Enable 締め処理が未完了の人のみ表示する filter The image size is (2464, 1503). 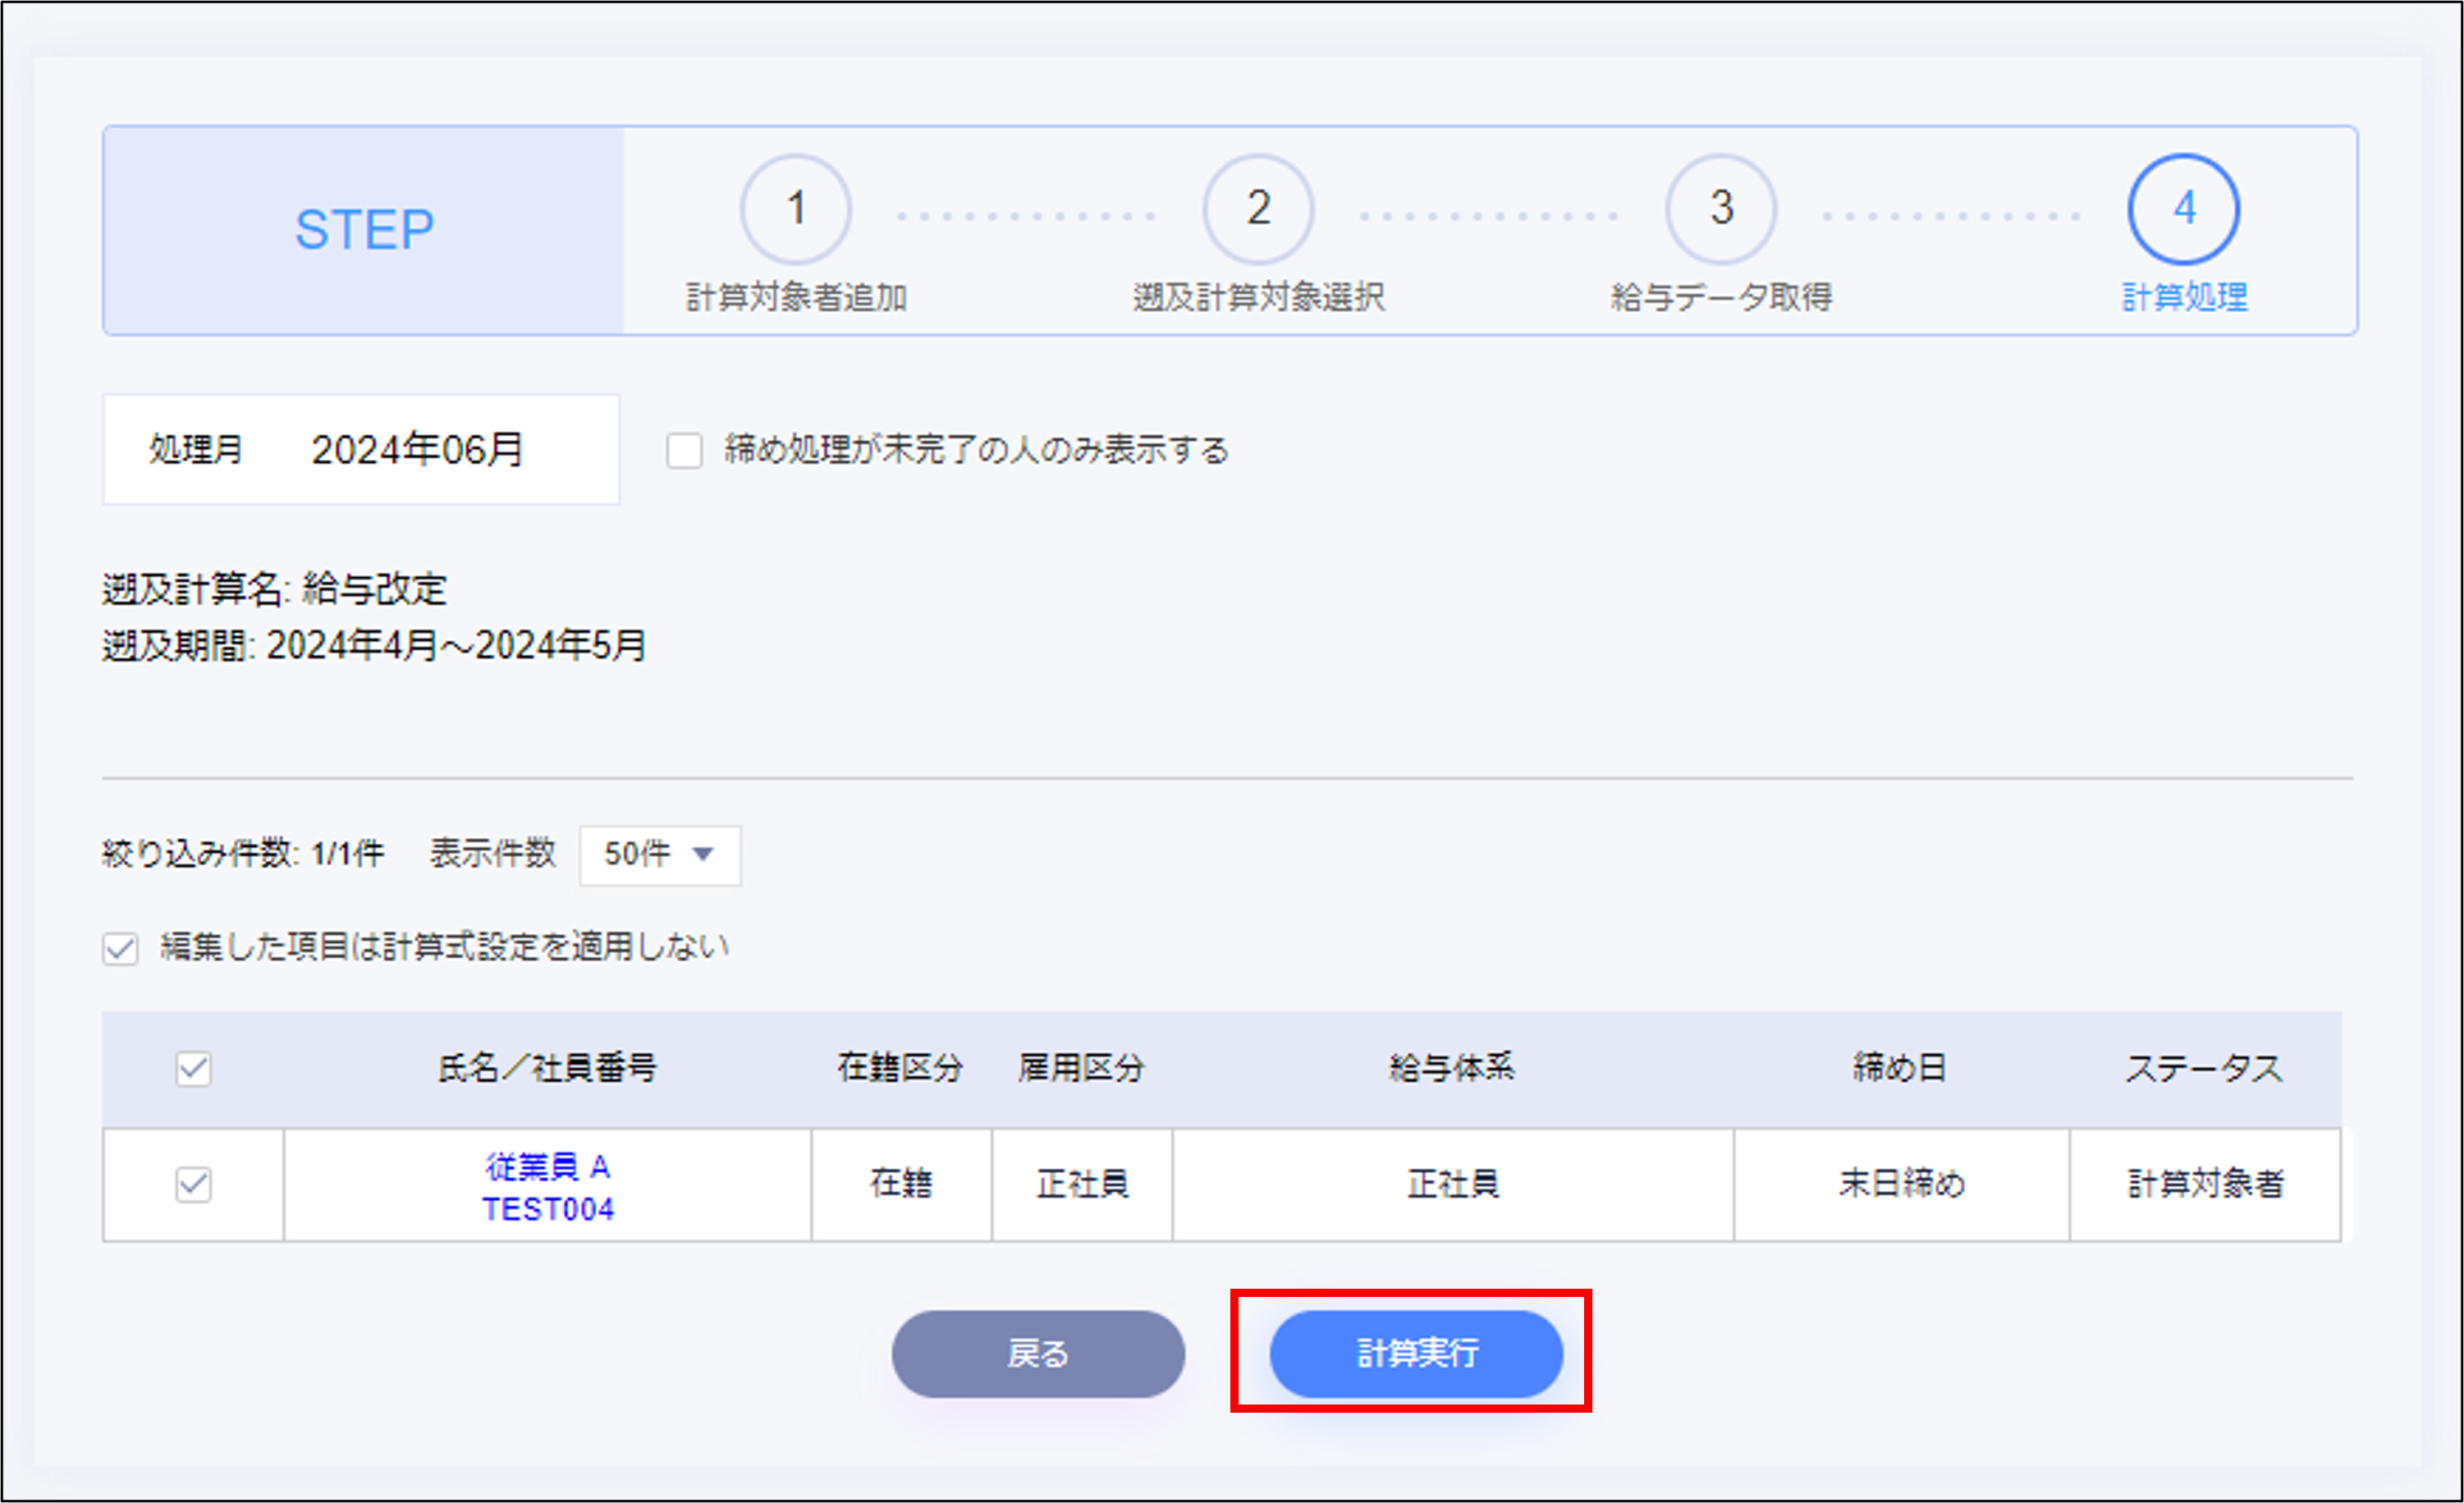click(685, 452)
